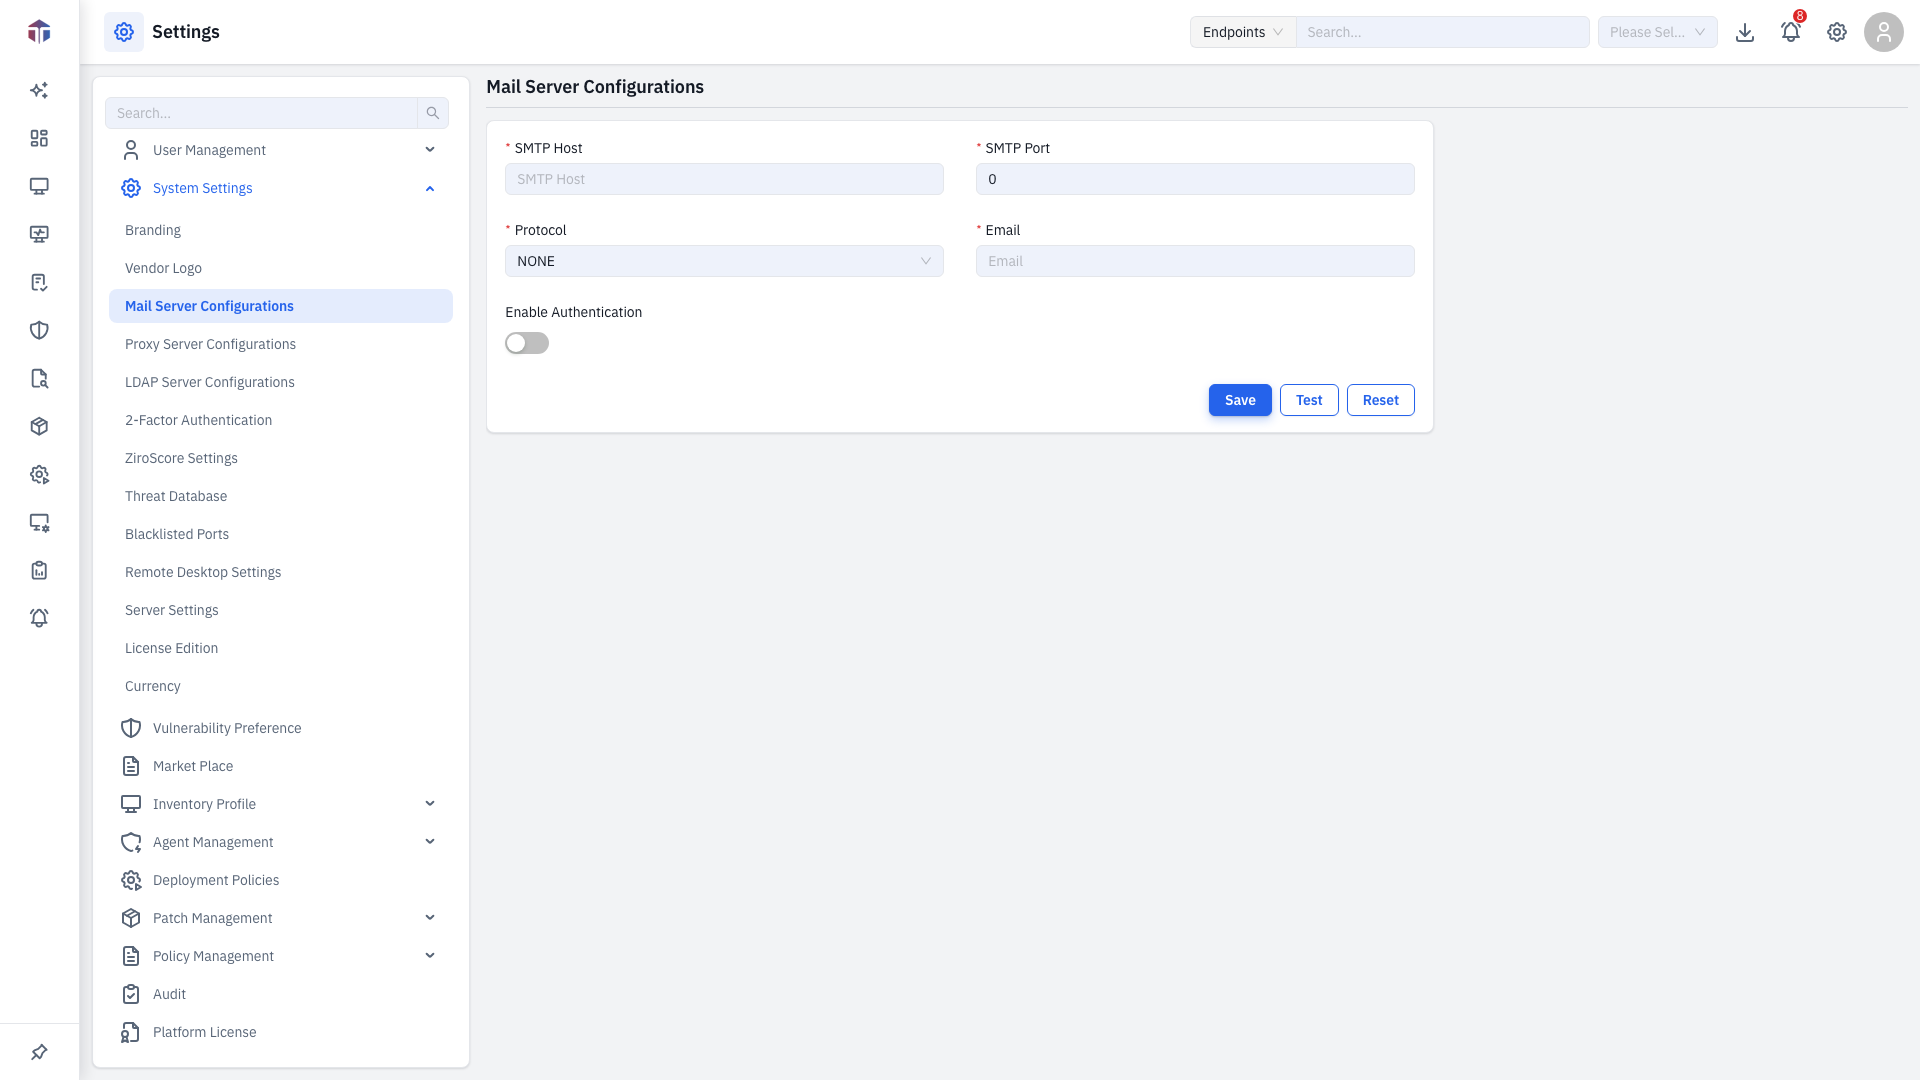
Task: Open ZiroScore Settings
Action: point(281,458)
